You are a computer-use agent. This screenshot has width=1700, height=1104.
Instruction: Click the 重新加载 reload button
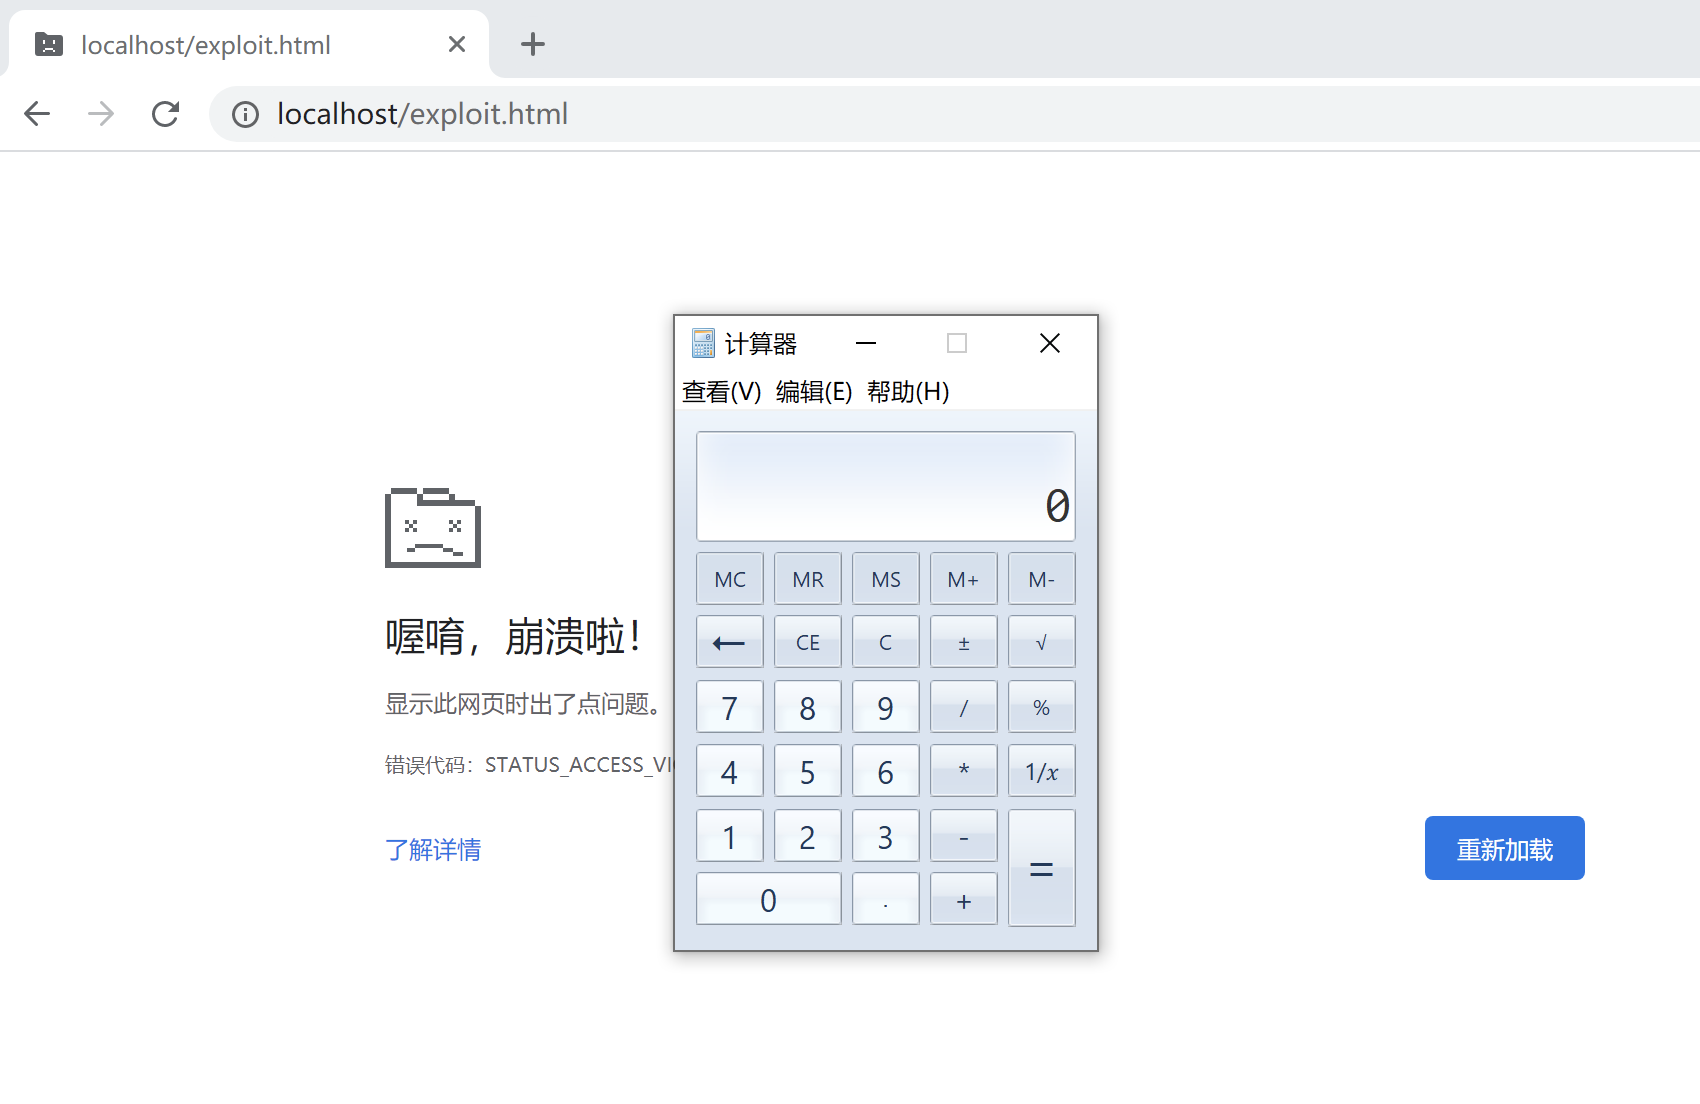(x=1504, y=848)
